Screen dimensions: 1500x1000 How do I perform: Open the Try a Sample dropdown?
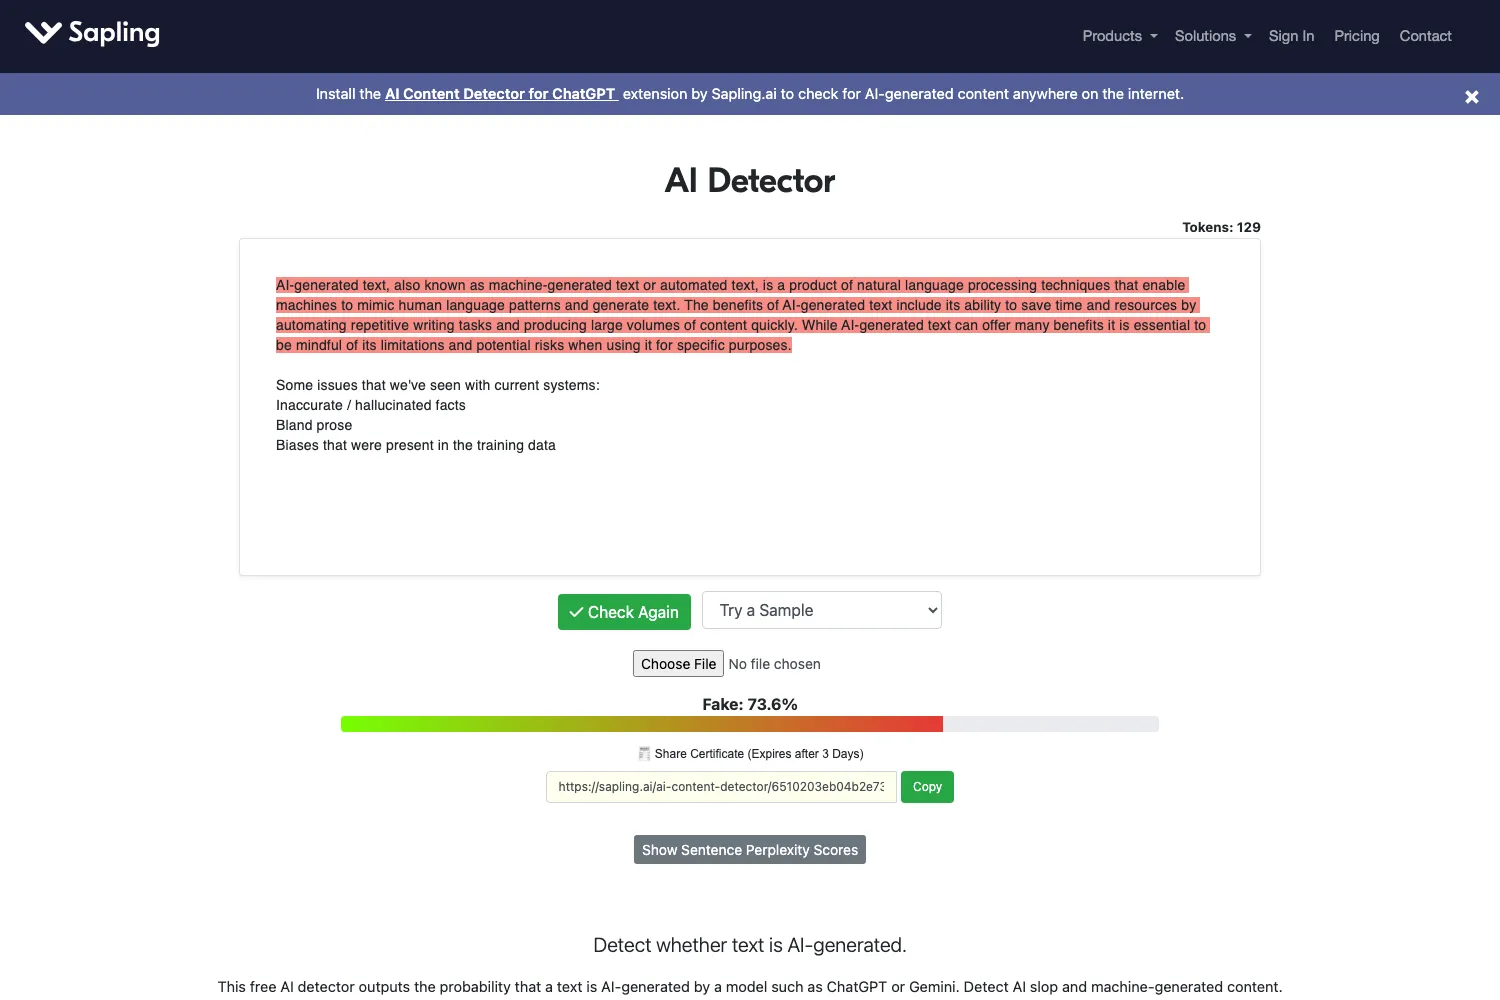(822, 610)
